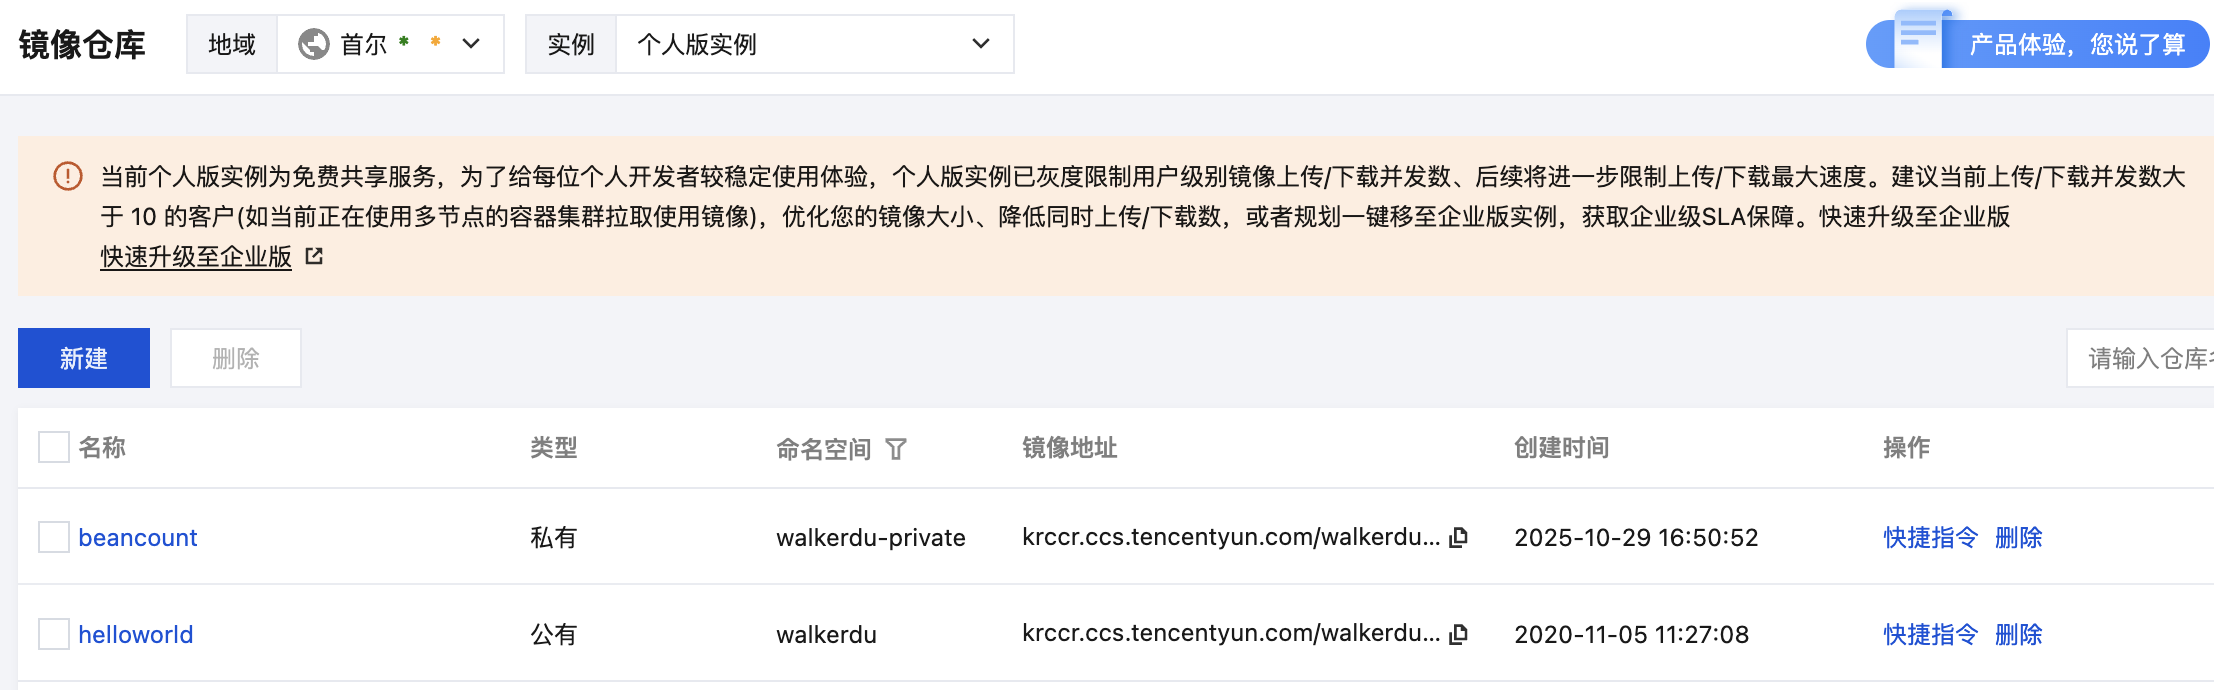Click 快捷指令 for beancount
This screenshot has width=2214, height=690.
1930,537
